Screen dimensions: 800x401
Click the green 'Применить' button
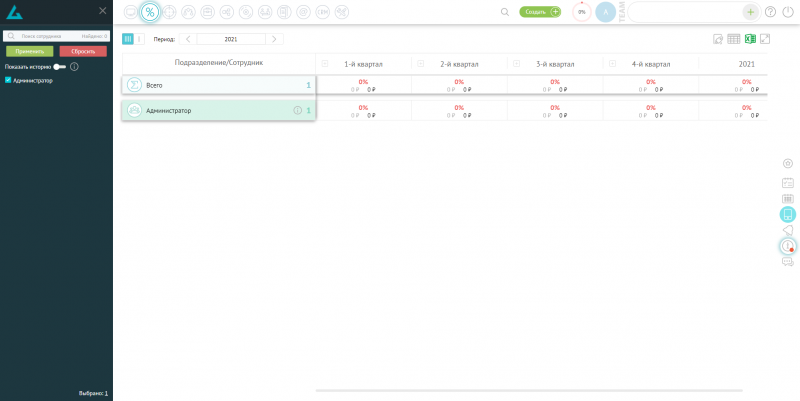(29, 51)
